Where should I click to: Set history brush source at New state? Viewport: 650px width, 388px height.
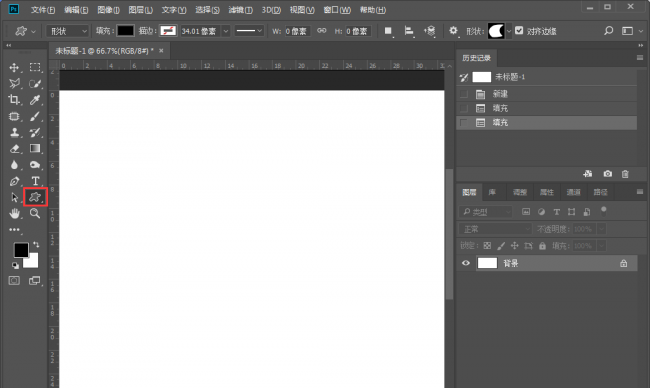[x=464, y=94]
